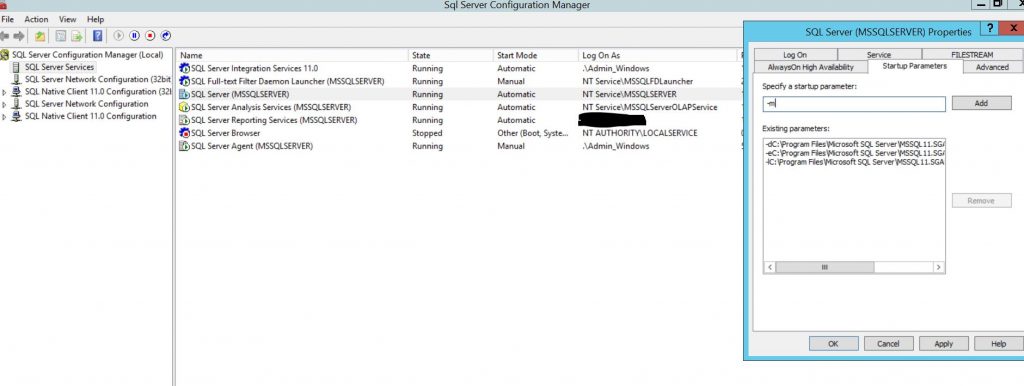1024x386 pixels.
Task: Expand SQL Native Client 11.0 Configuration (32bit) node
Action: 5,92
